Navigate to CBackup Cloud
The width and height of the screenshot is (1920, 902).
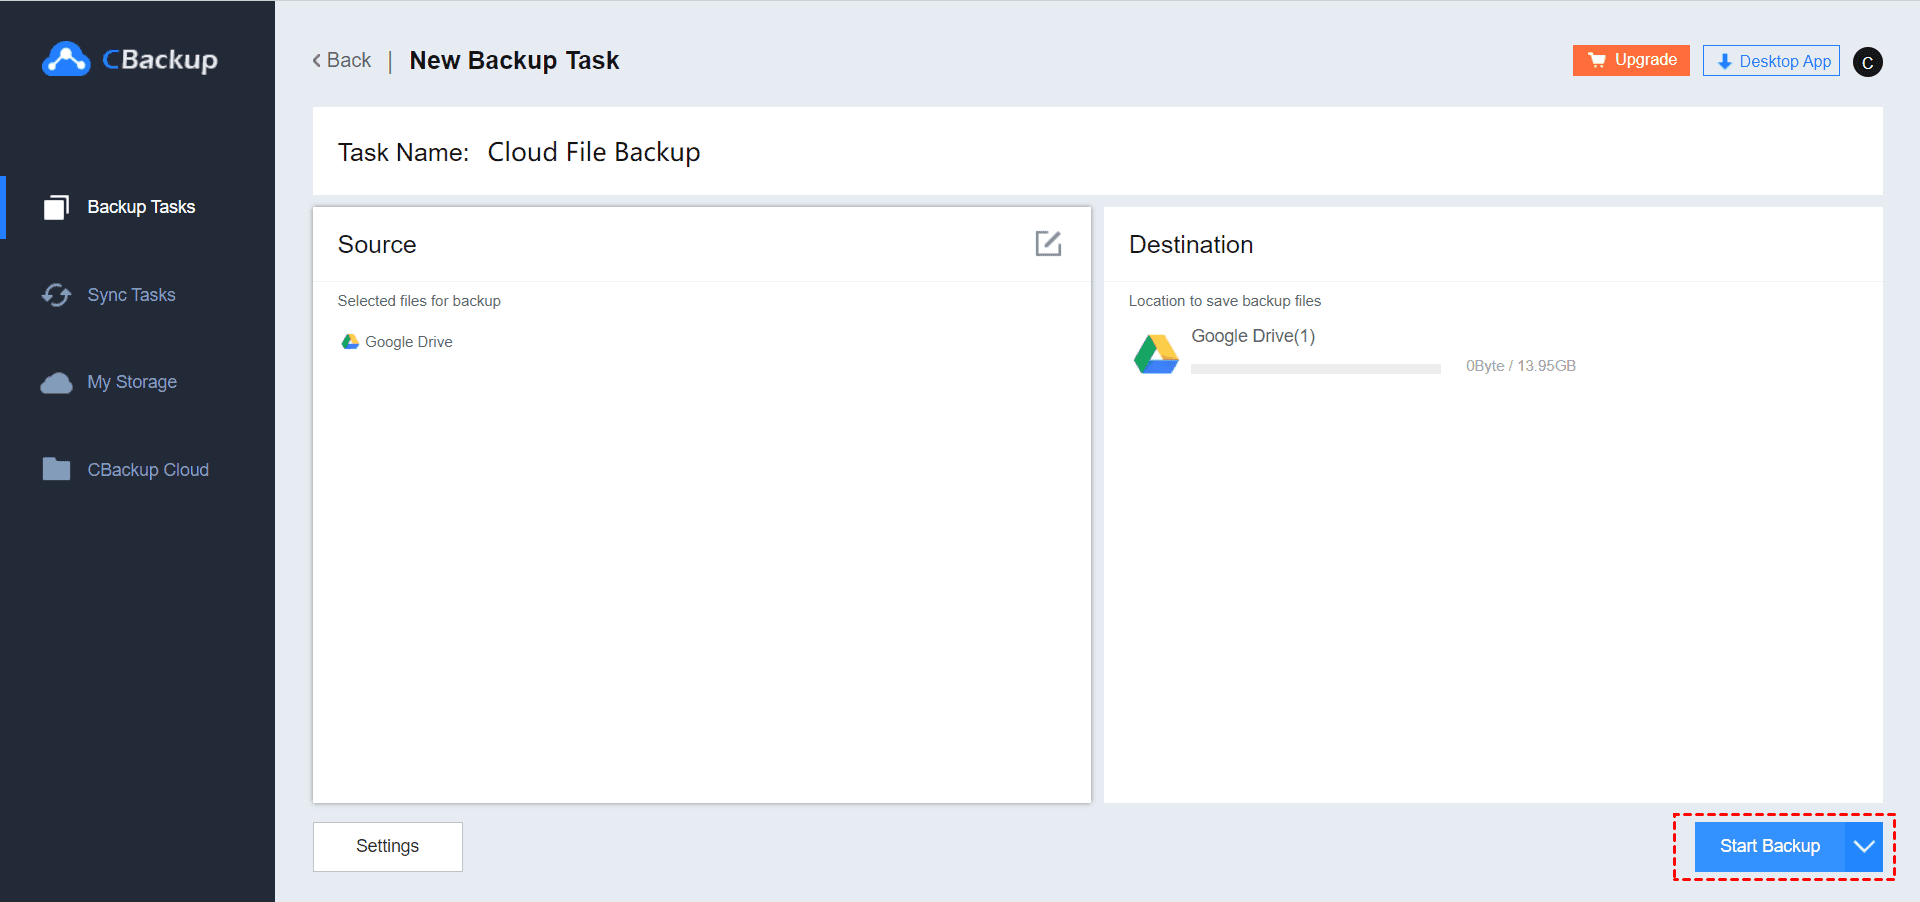pos(148,470)
